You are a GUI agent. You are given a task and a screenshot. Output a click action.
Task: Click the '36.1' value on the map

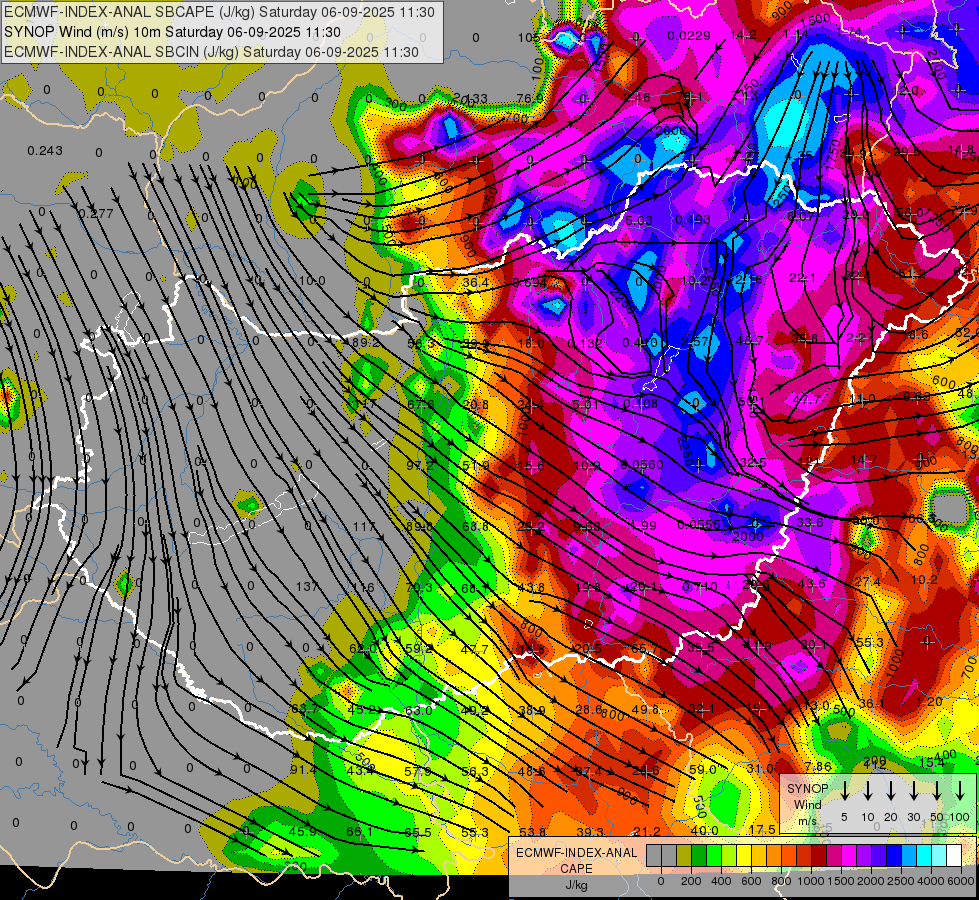[x=872, y=704]
